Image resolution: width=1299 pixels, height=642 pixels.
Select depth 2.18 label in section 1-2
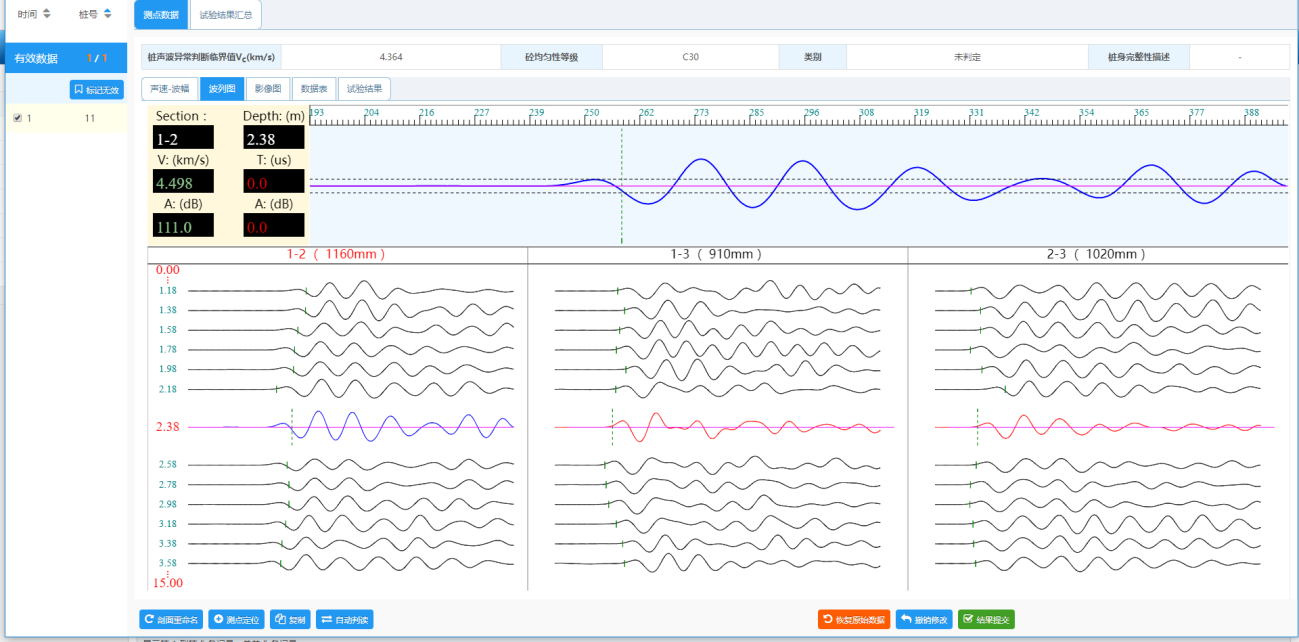[167, 389]
